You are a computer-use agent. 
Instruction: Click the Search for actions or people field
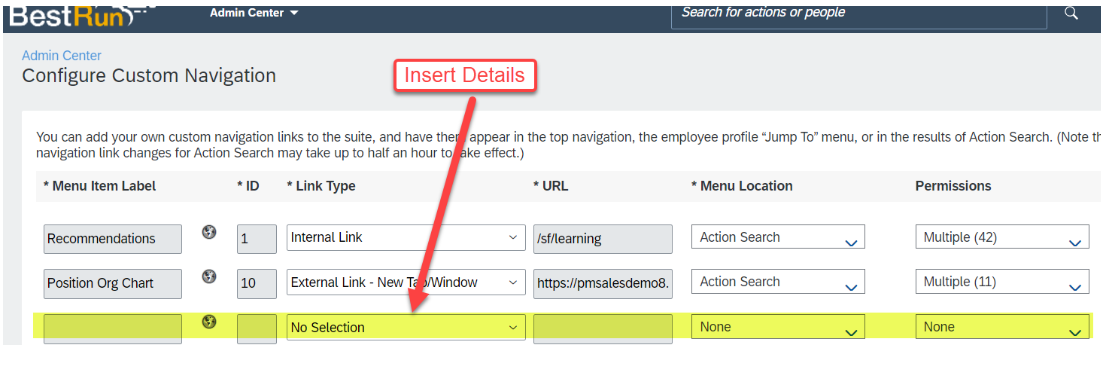pos(860,13)
